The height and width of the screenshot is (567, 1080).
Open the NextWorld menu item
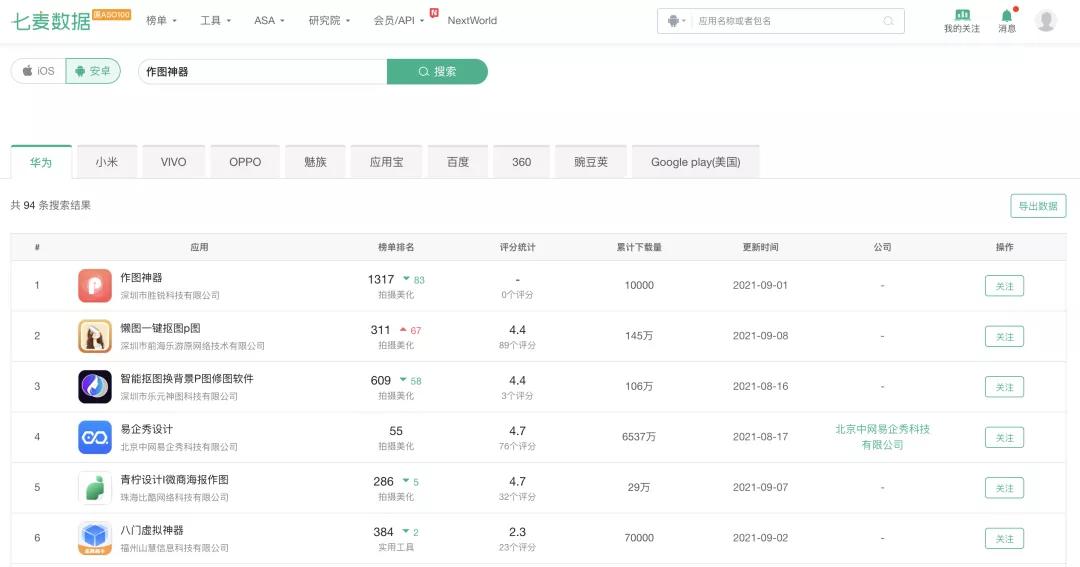pyautogui.click(x=472, y=21)
